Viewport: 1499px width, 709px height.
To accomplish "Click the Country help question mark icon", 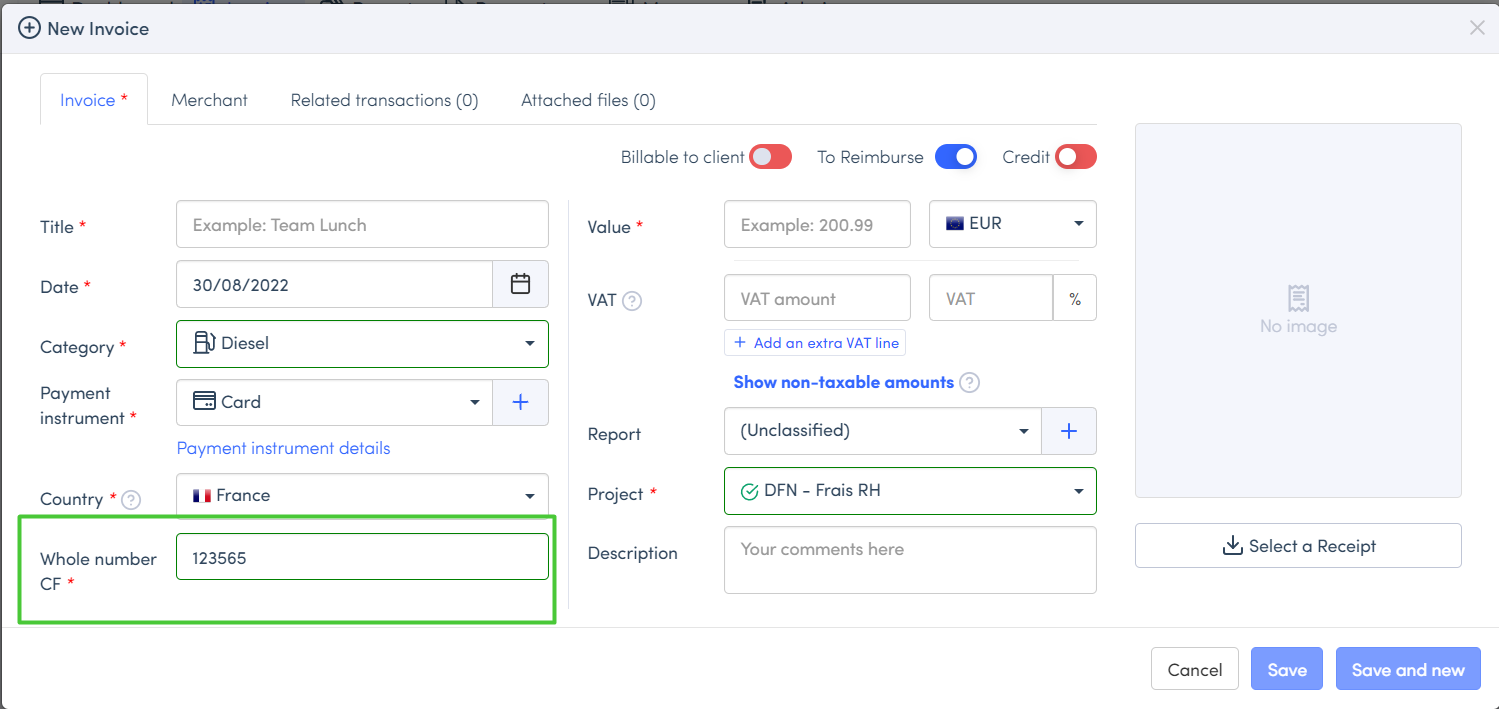I will coord(131,499).
